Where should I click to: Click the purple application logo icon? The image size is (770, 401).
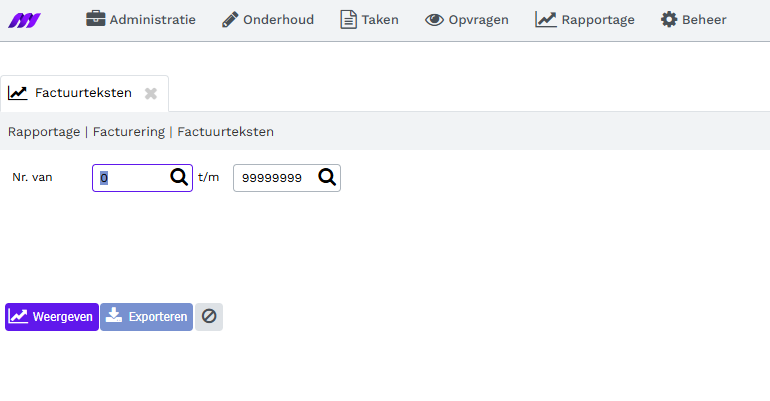pyautogui.click(x=24, y=20)
